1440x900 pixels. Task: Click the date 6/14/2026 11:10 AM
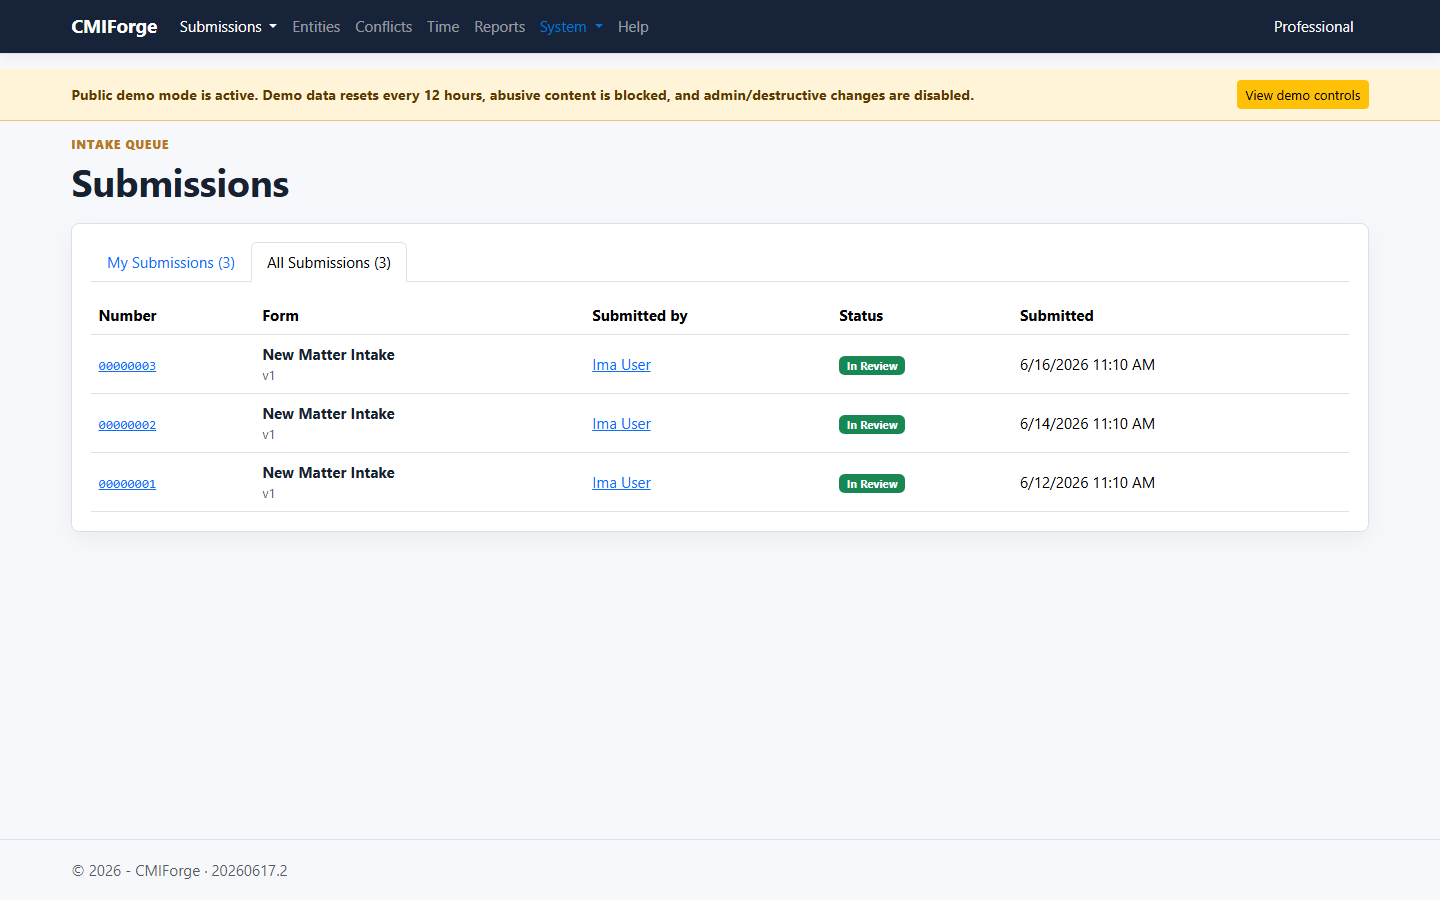point(1087,424)
